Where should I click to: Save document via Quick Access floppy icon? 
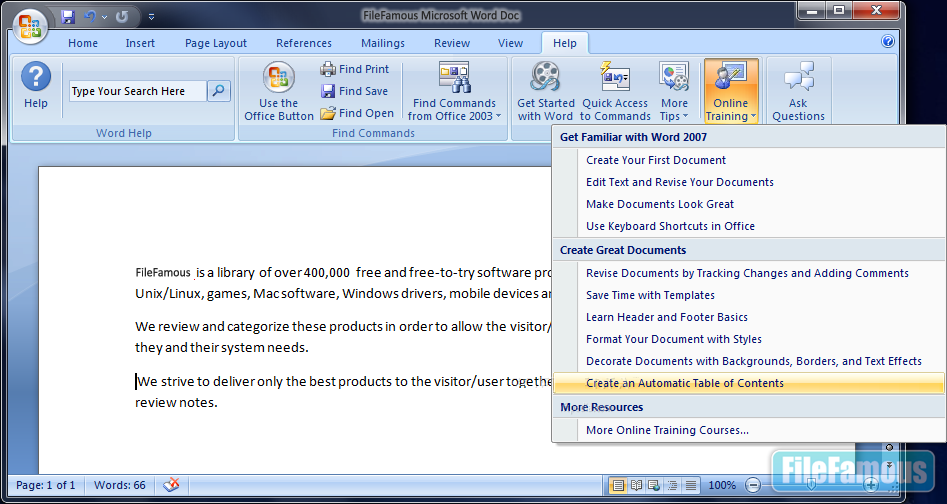coord(68,16)
